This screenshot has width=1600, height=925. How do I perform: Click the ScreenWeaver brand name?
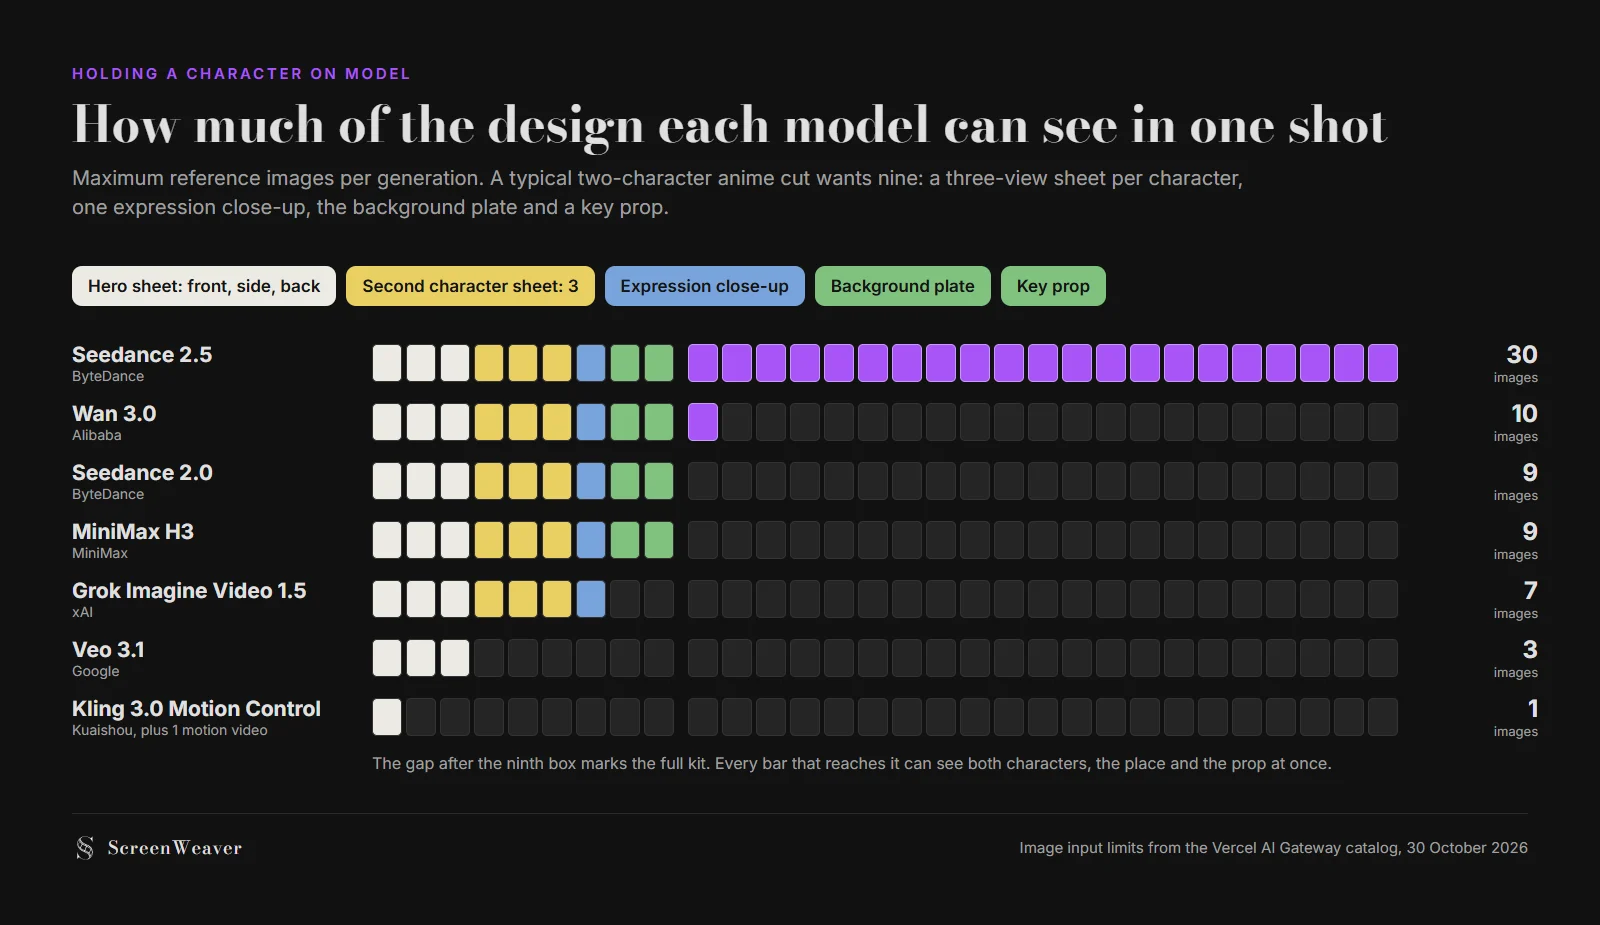175,848
